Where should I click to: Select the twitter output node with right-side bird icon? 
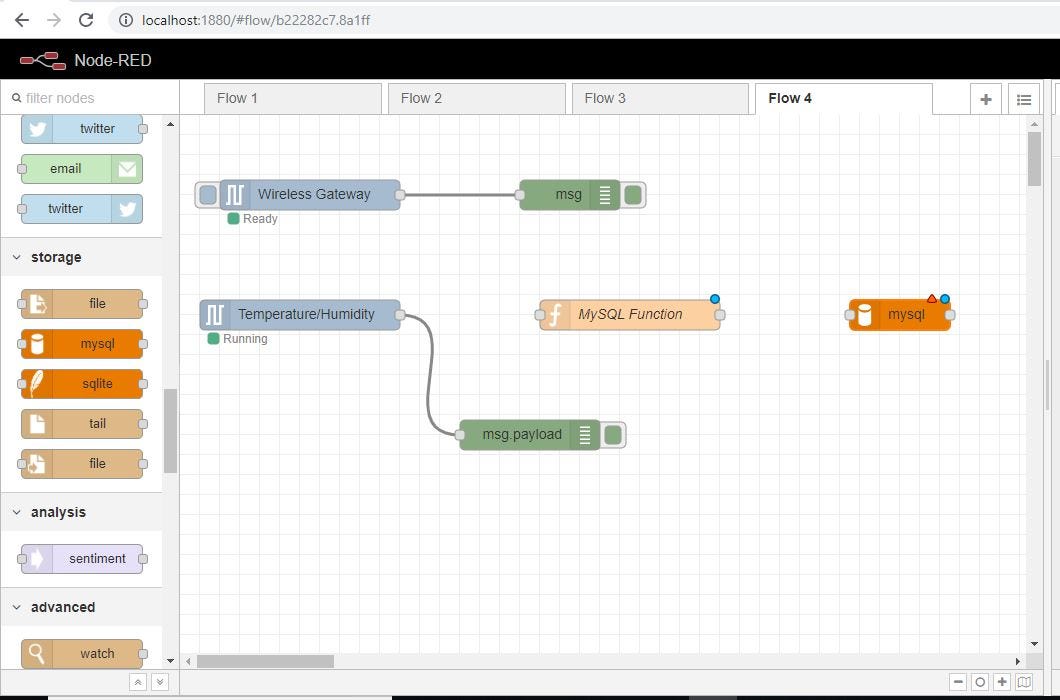(82, 208)
